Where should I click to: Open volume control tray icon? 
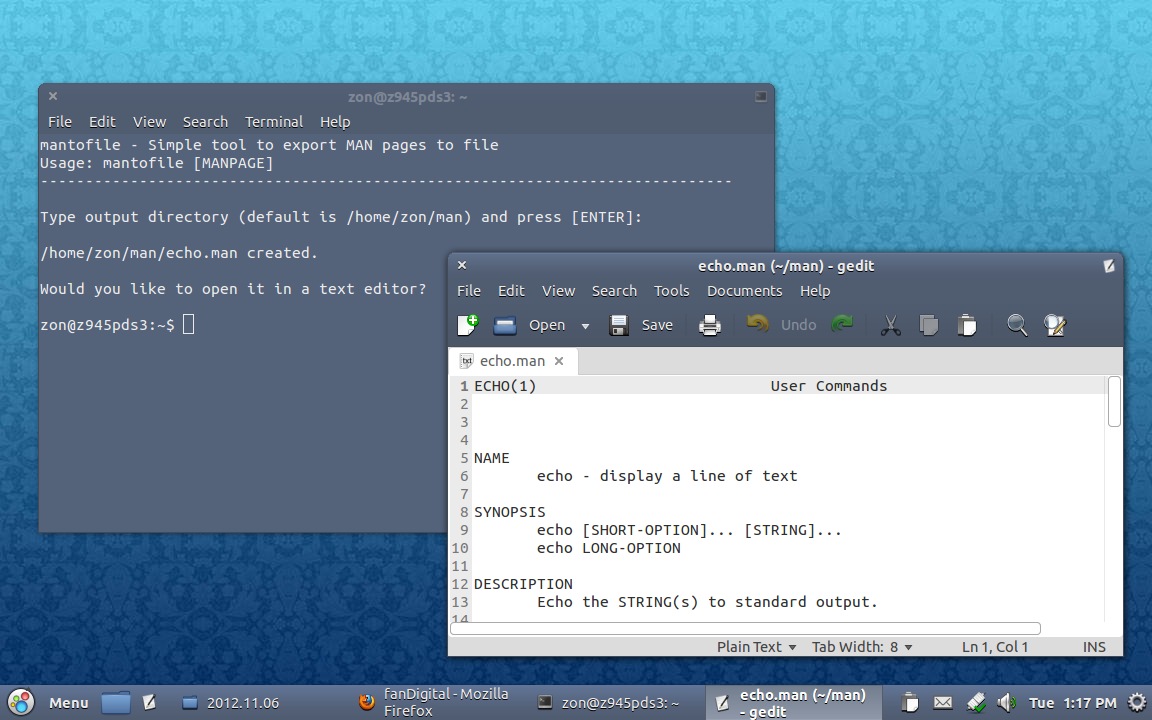pyautogui.click(x=1007, y=702)
